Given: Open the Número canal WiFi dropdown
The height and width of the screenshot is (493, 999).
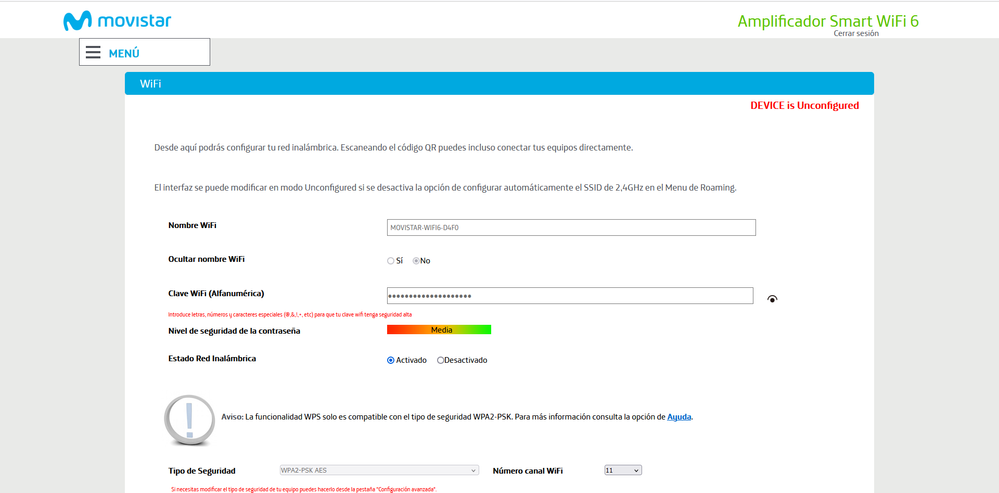Looking at the screenshot, I should click(622, 470).
